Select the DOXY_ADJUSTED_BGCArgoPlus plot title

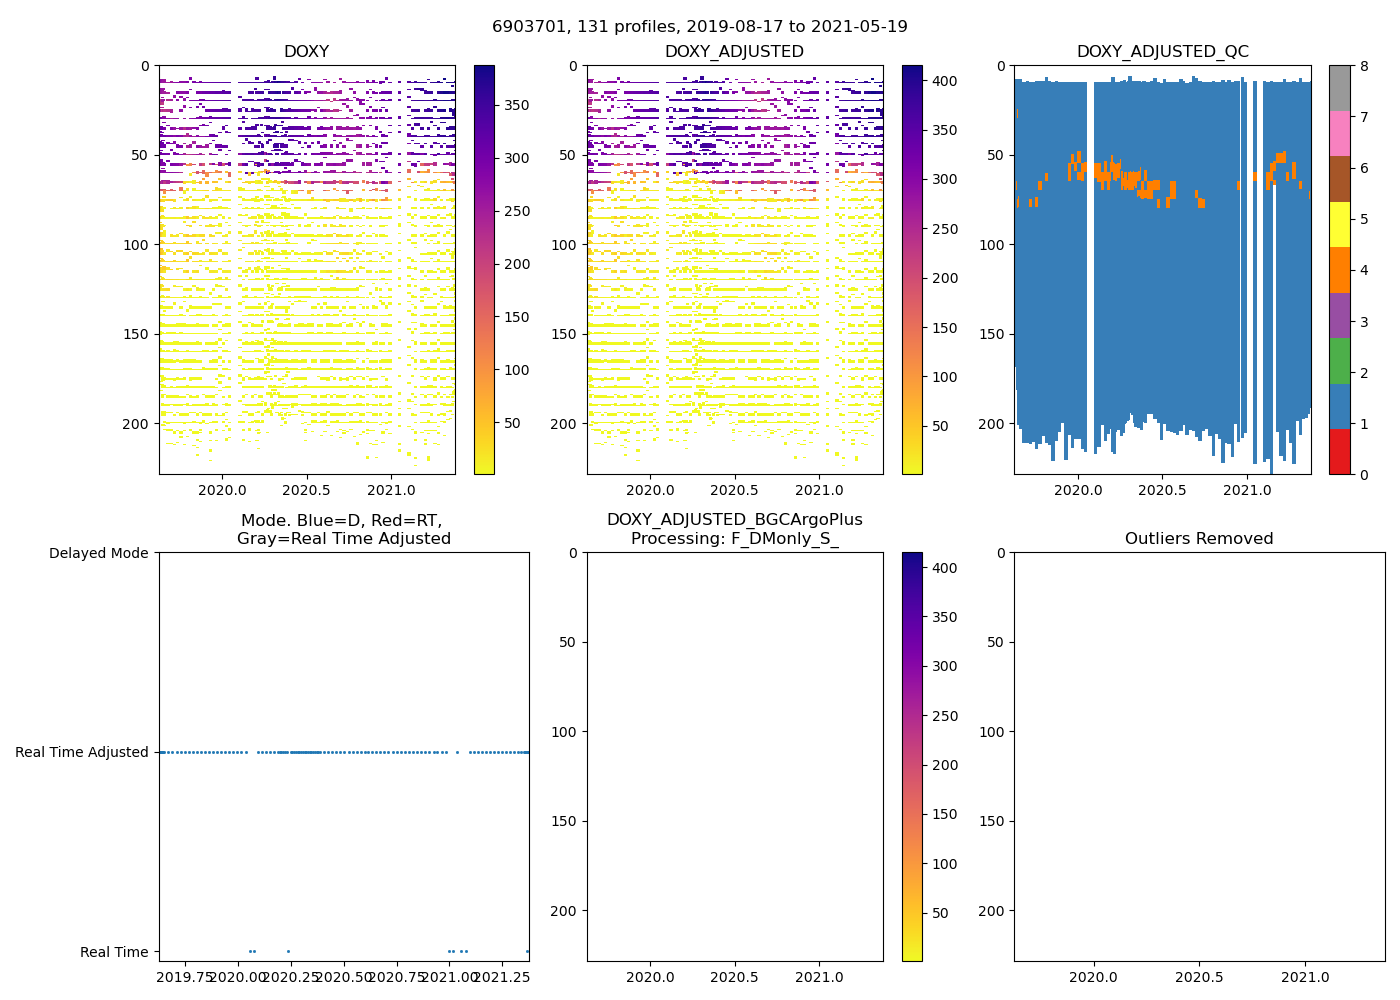(x=734, y=529)
